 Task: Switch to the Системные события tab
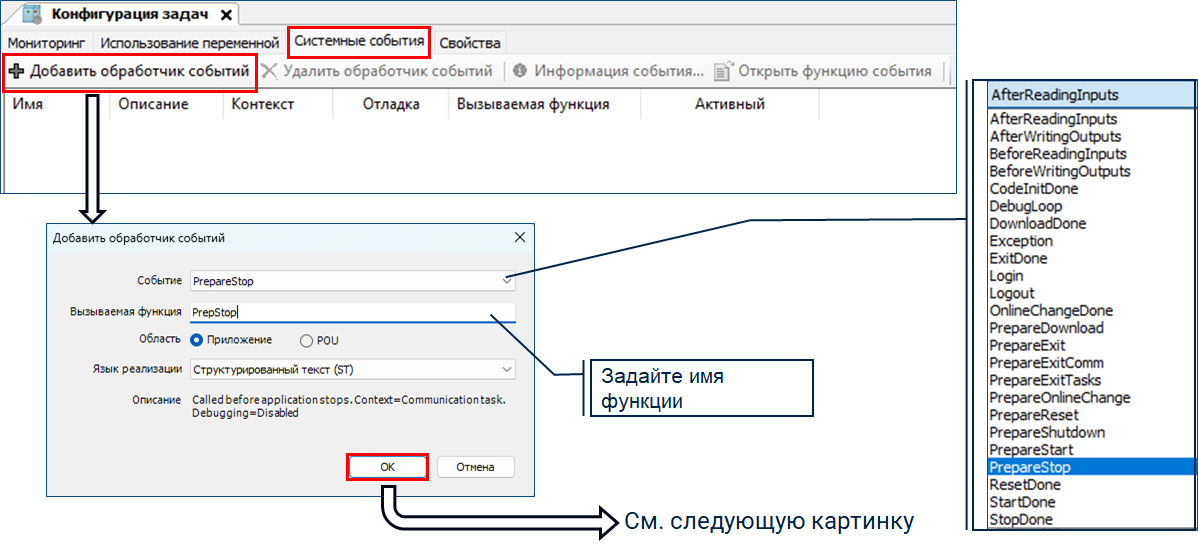coord(360,42)
